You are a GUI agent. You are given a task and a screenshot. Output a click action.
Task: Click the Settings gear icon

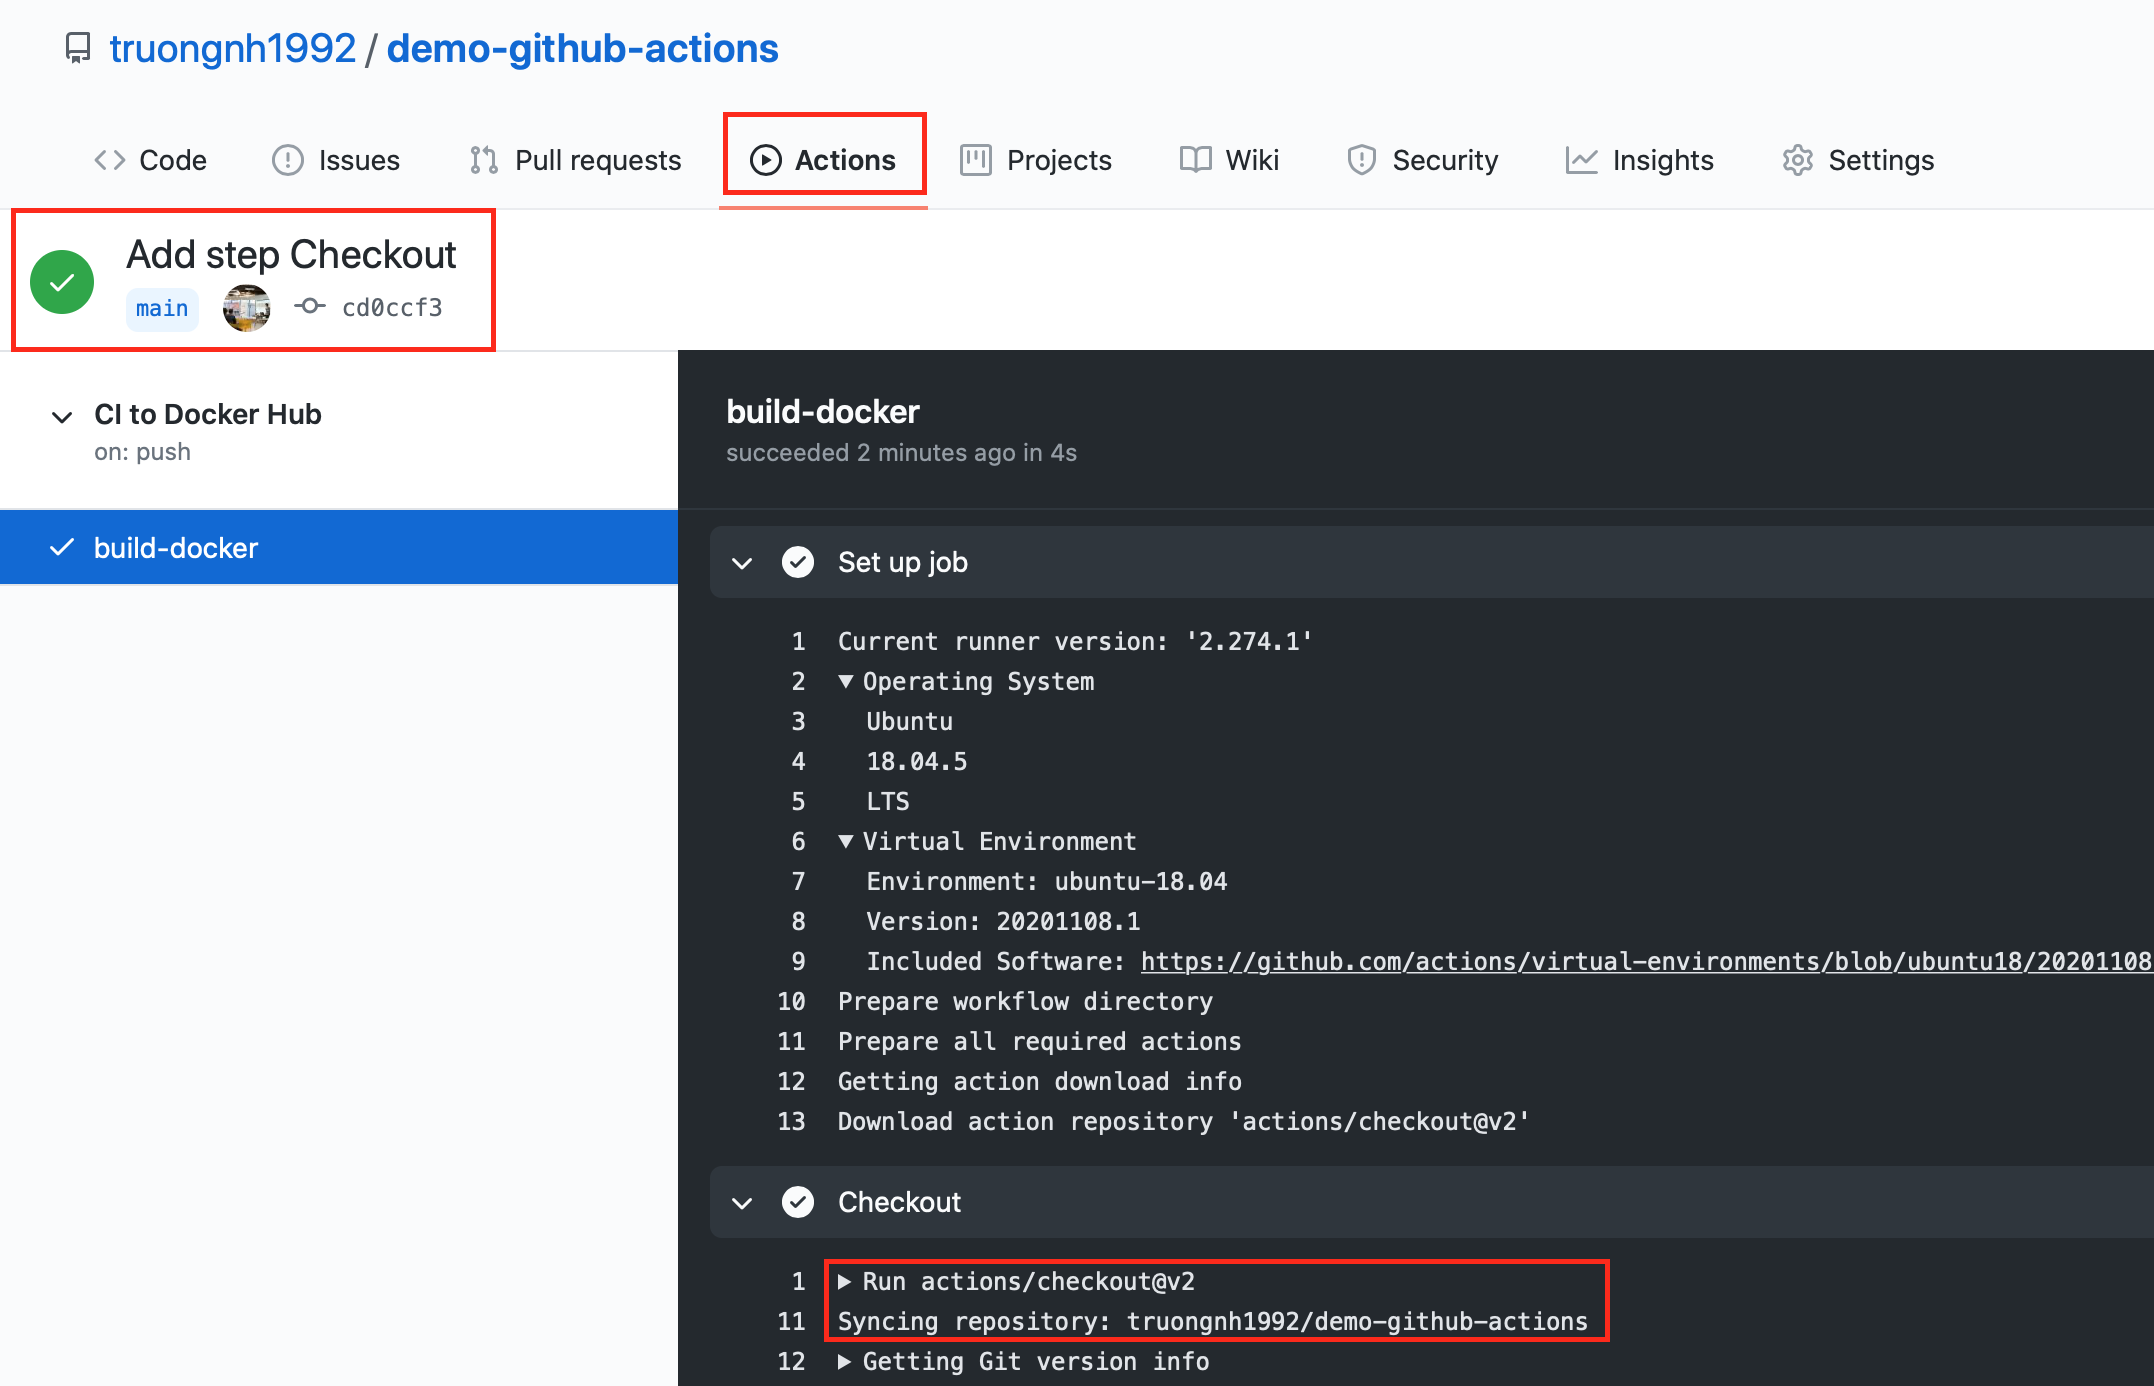tap(1798, 160)
